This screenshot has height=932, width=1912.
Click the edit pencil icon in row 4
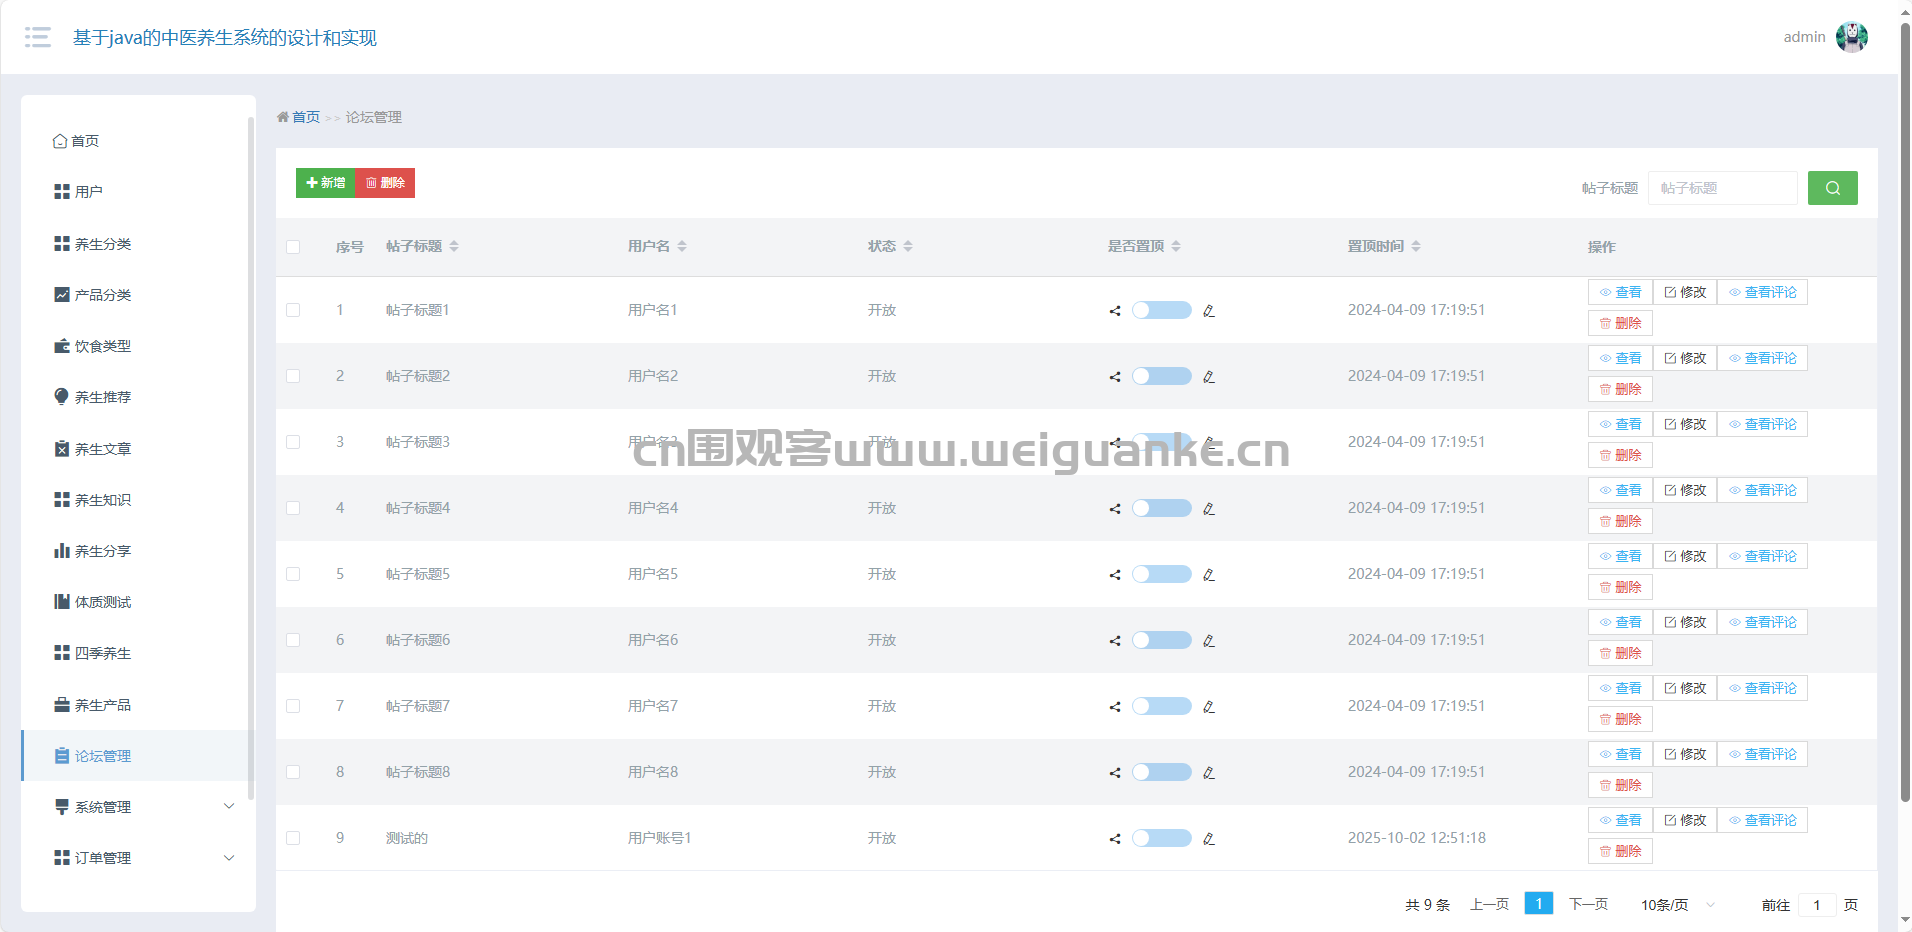pos(1209,509)
